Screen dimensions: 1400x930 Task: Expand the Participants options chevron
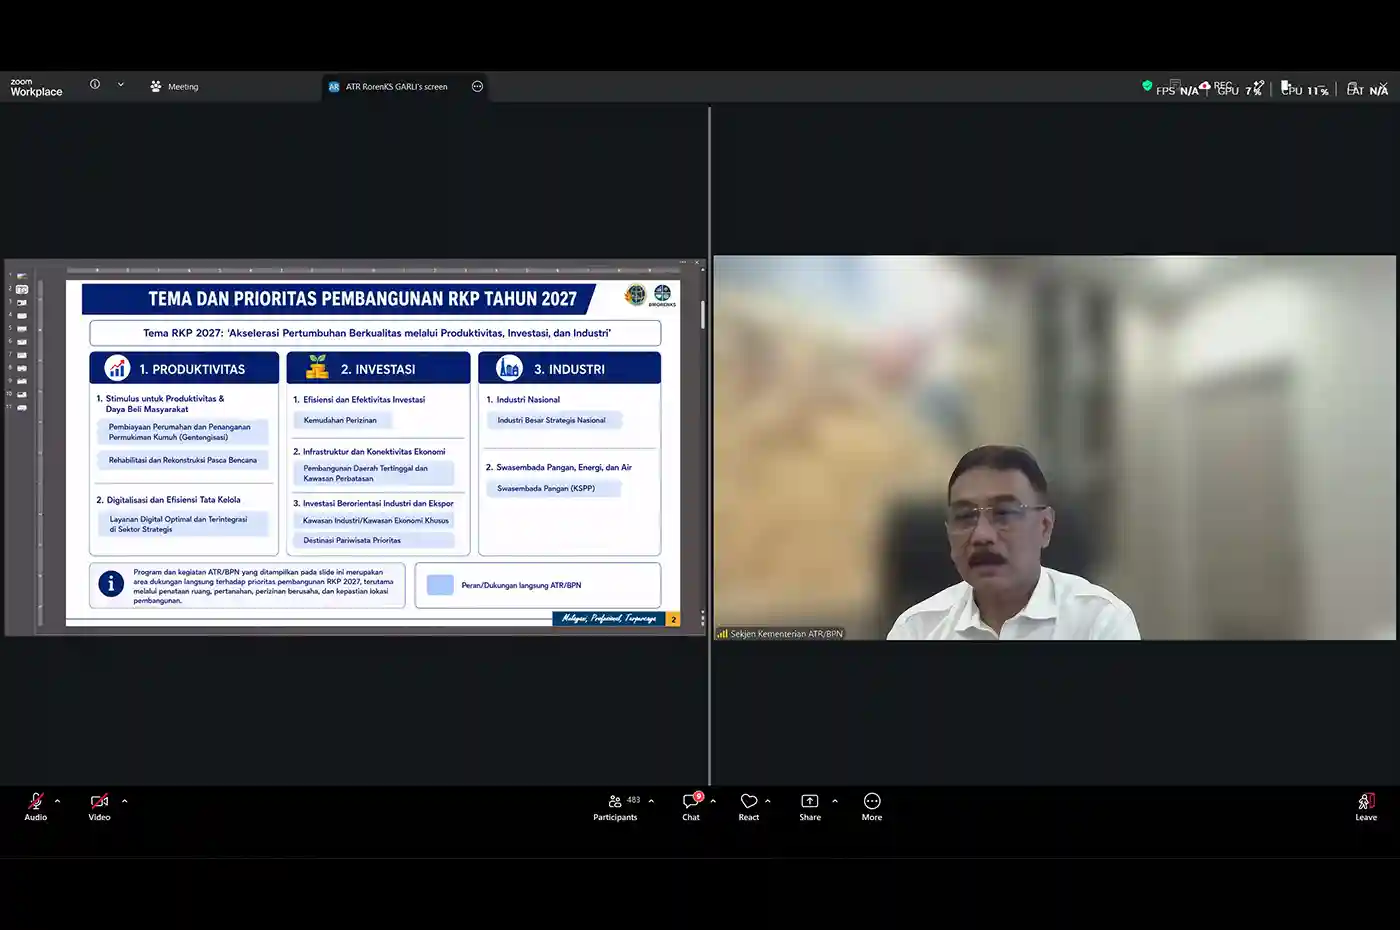651,801
